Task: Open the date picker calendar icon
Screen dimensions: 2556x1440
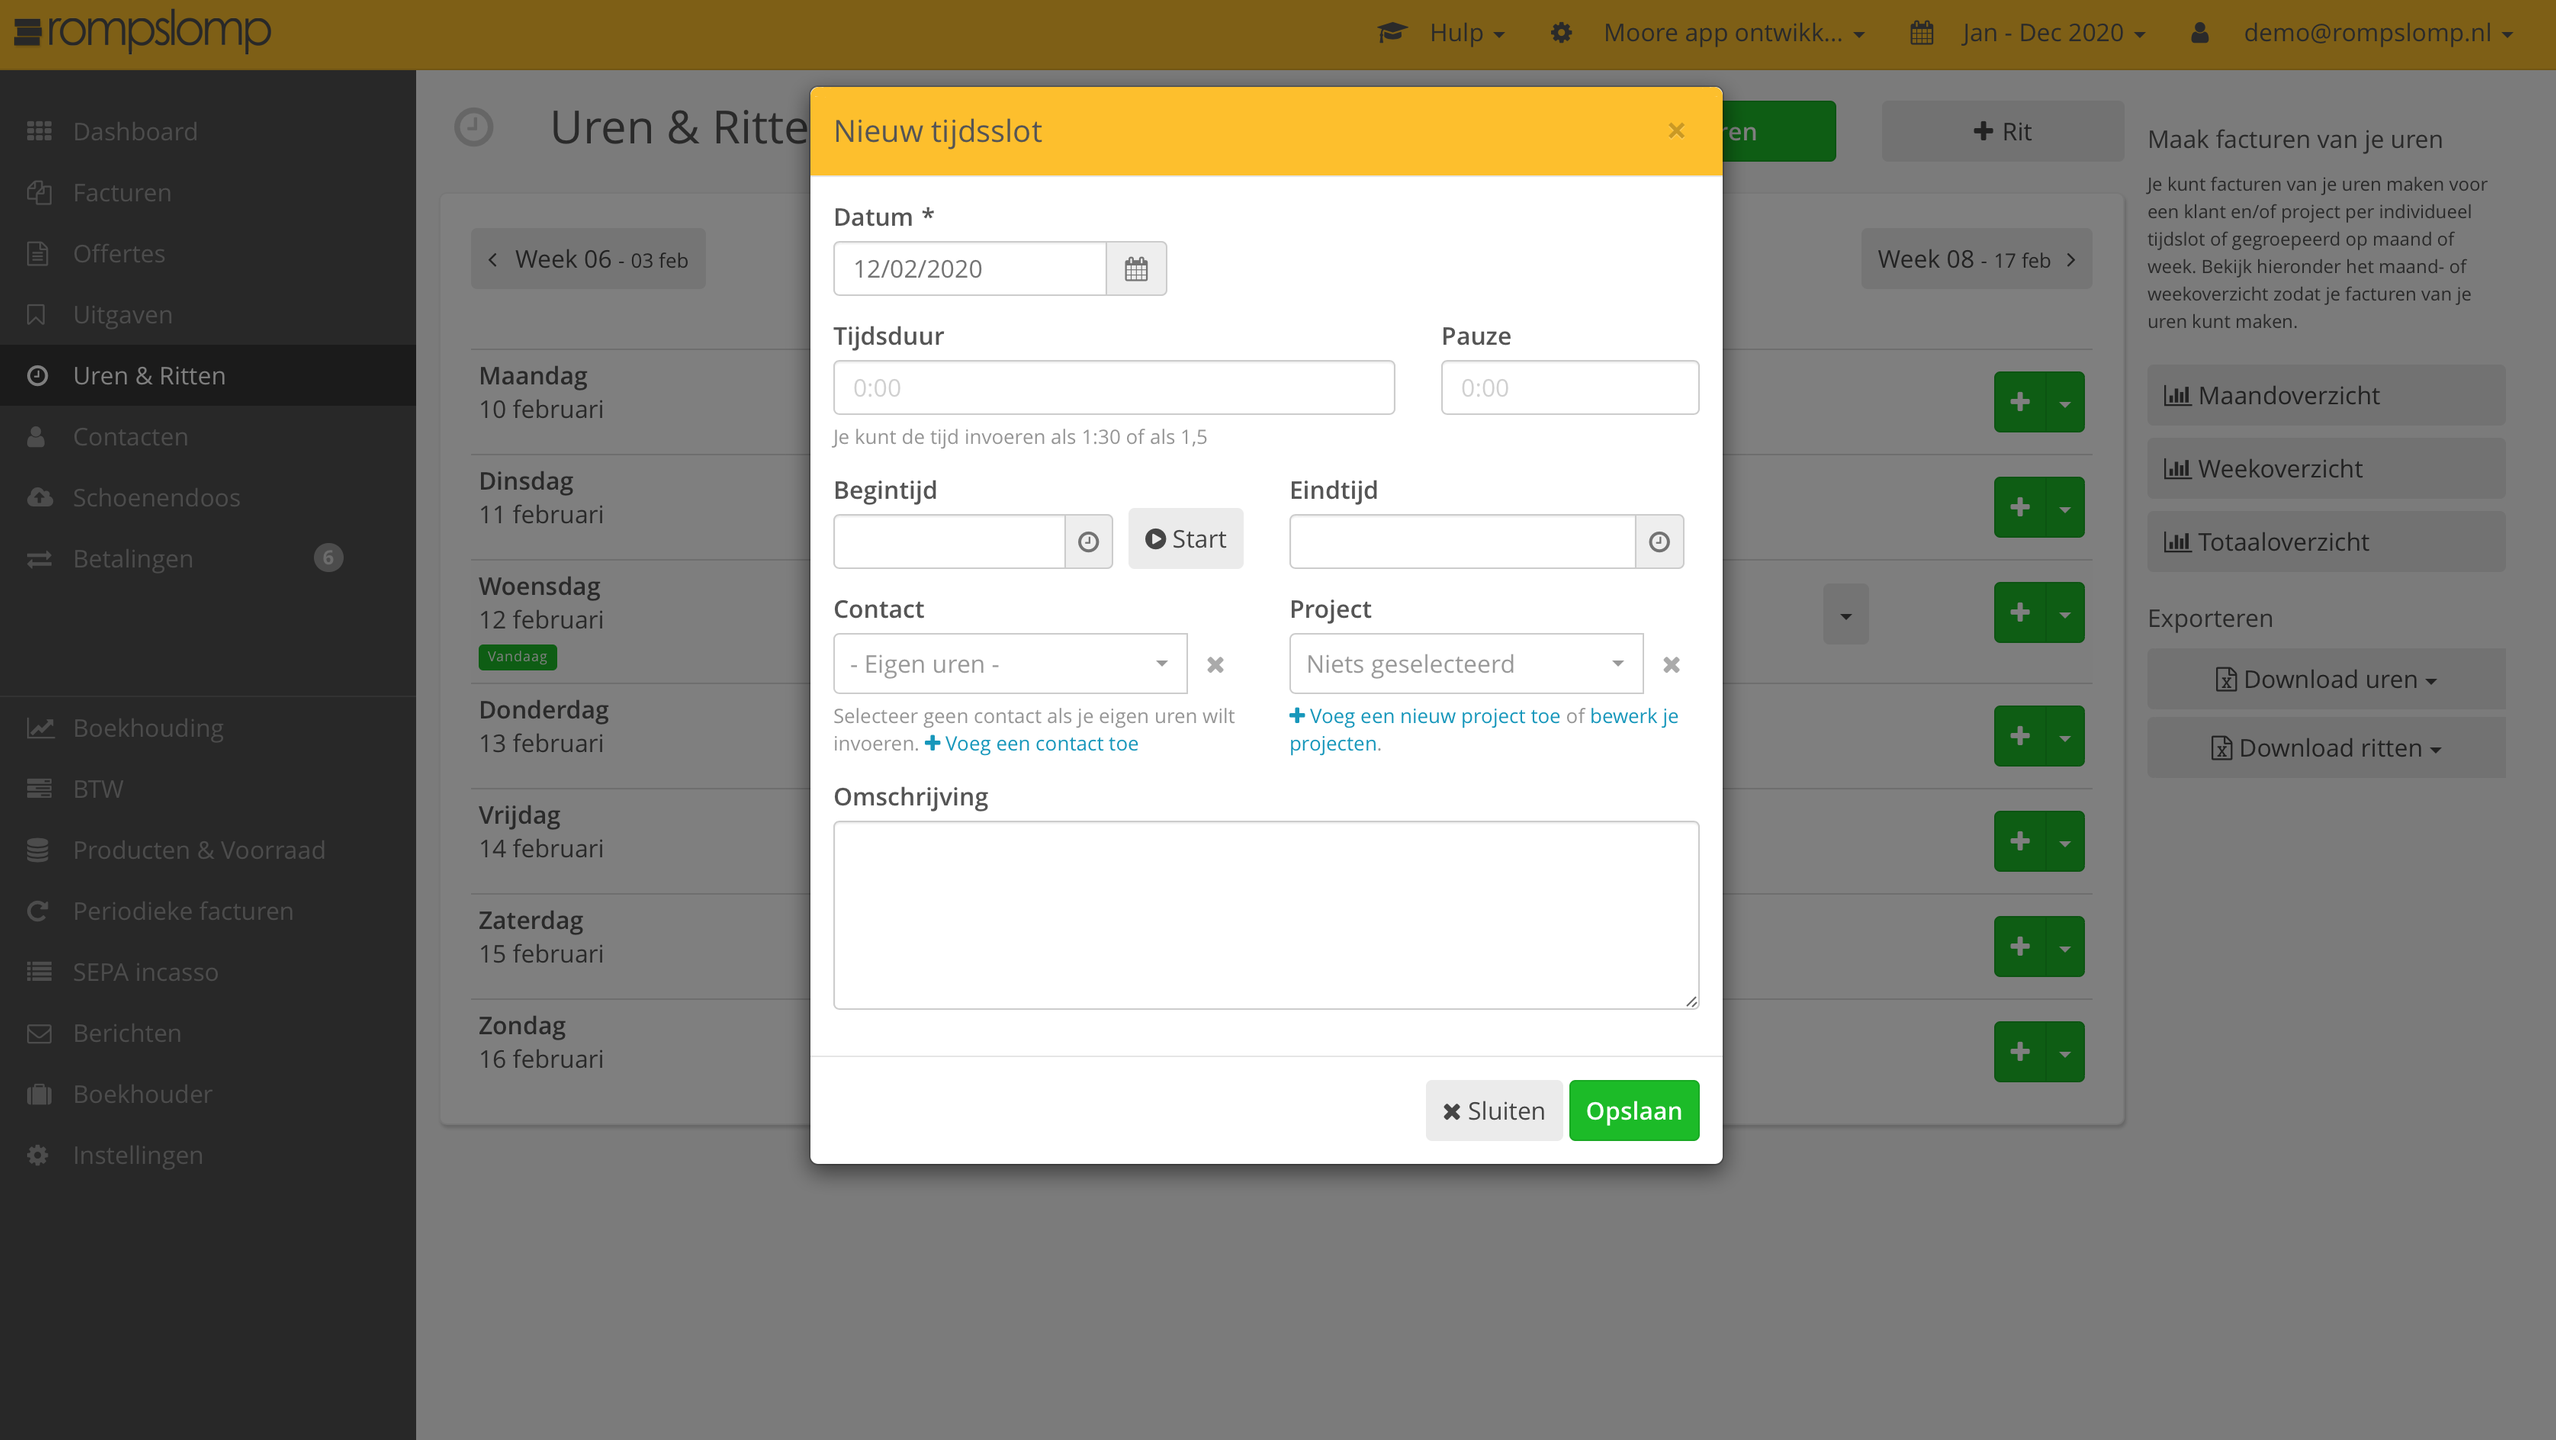Action: click(x=1135, y=269)
